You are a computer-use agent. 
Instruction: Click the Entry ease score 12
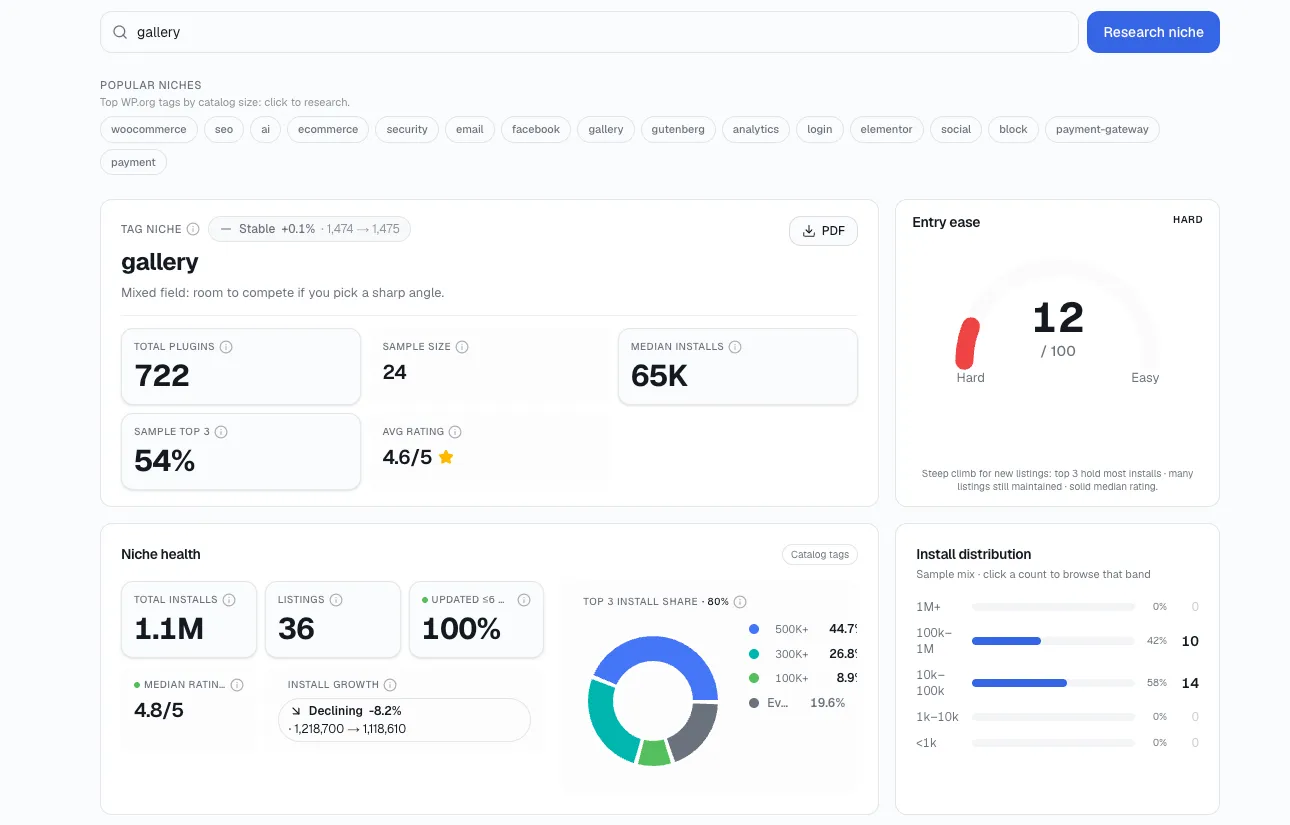tap(1058, 318)
